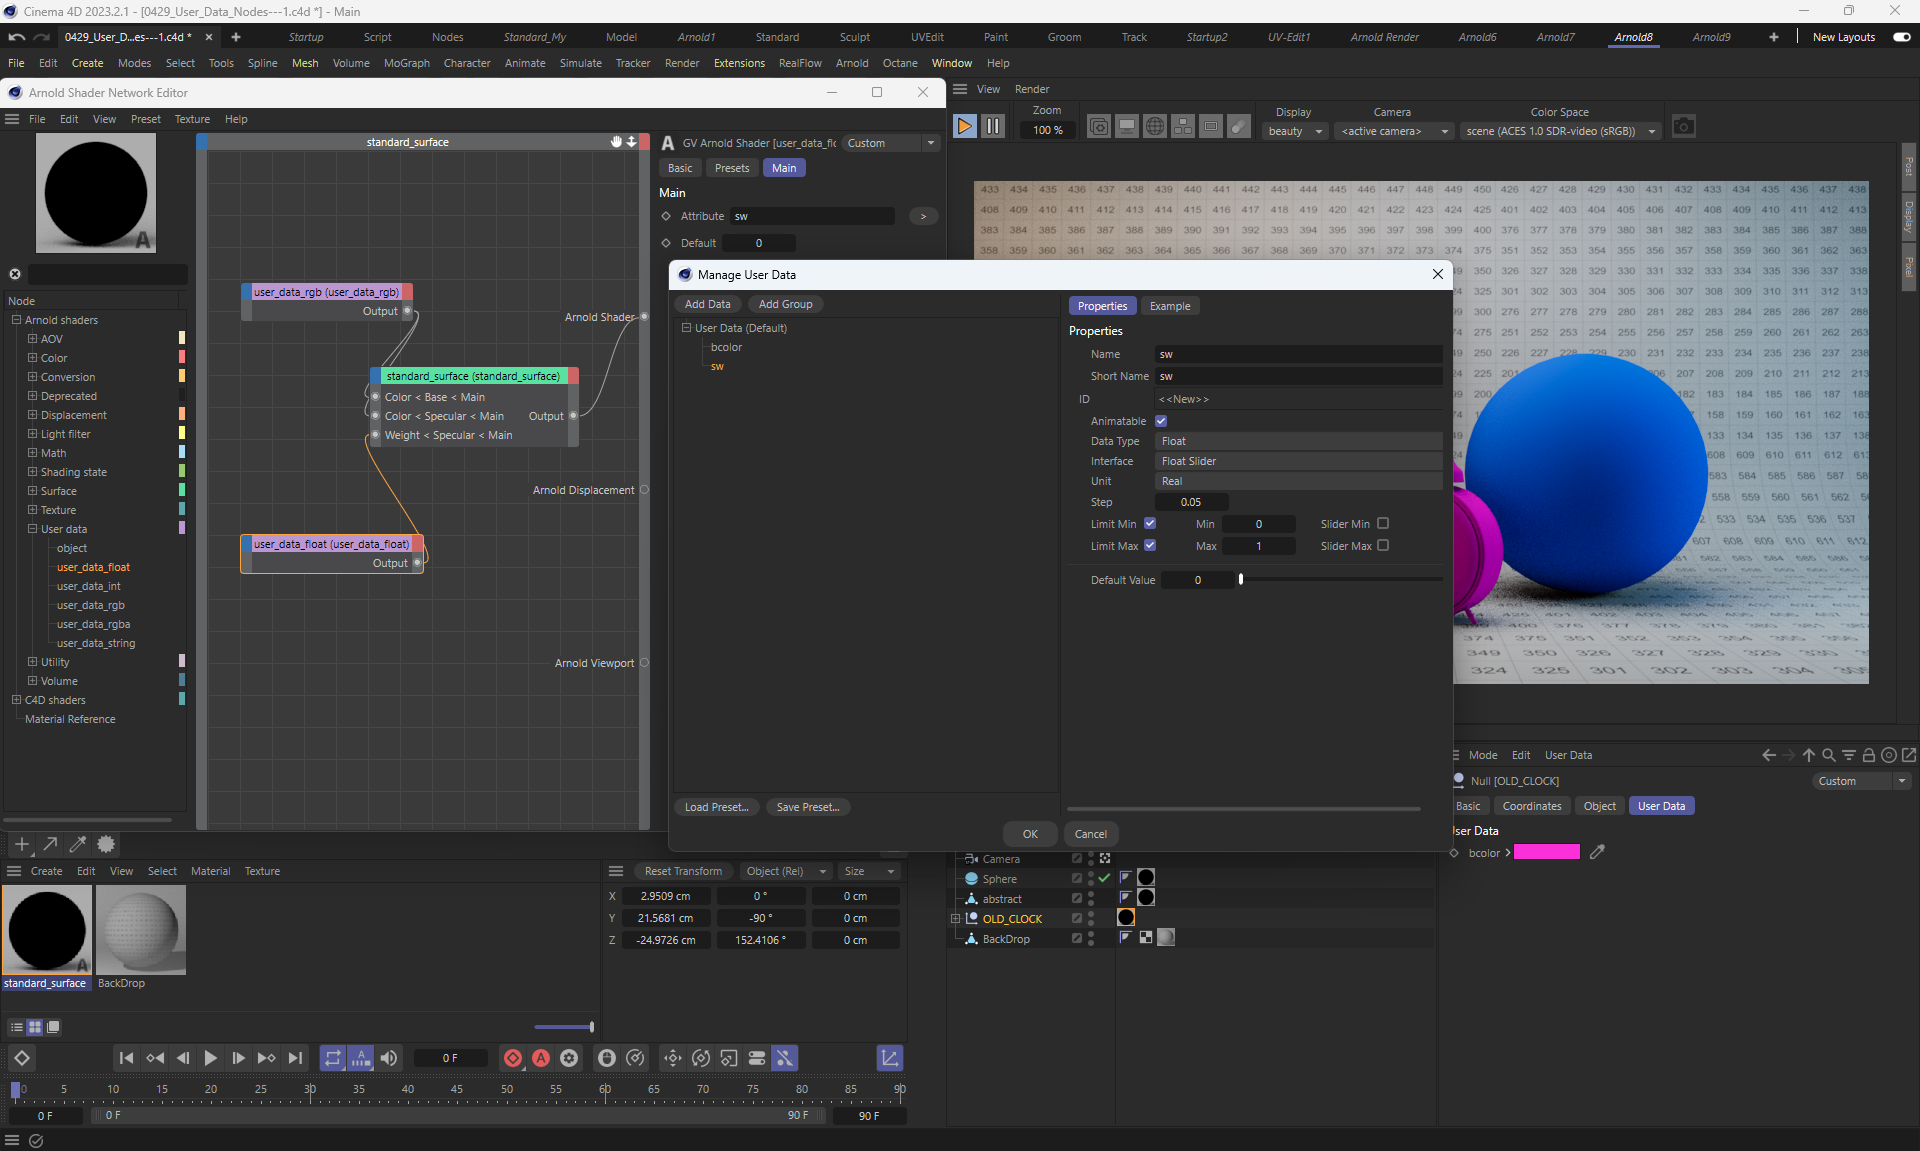Toggle autokeying in the timeline toolbar
Viewport: 1920px width, 1151px height.
(541, 1058)
